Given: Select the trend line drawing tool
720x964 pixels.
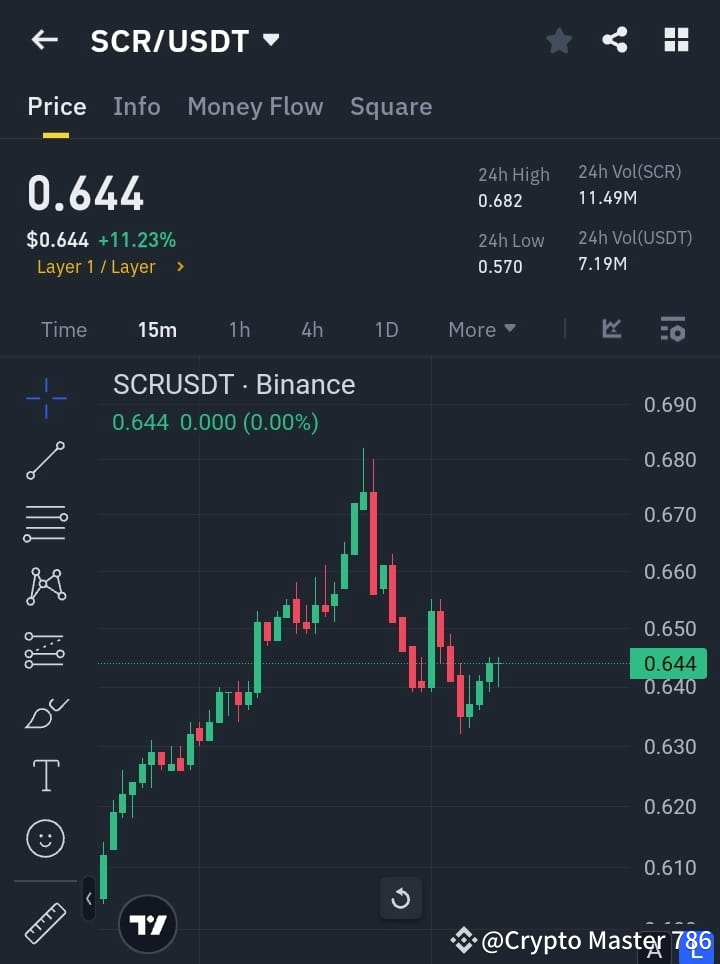Looking at the screenshot, I should click(x=45, y=461).
